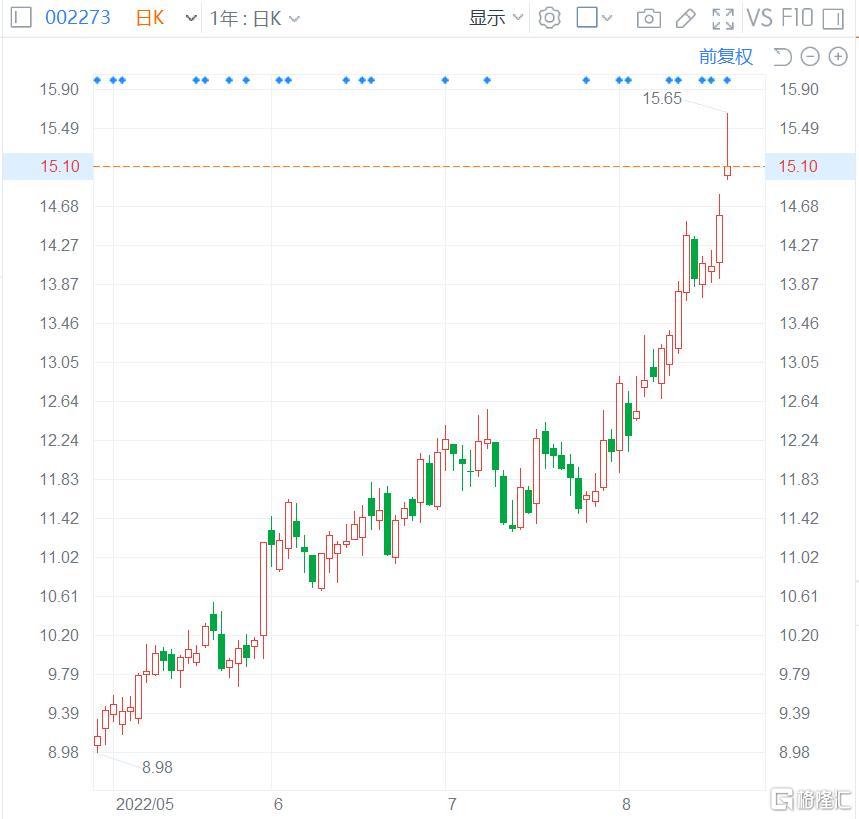Click the 12.24 label on left price axis

[59, 440]
